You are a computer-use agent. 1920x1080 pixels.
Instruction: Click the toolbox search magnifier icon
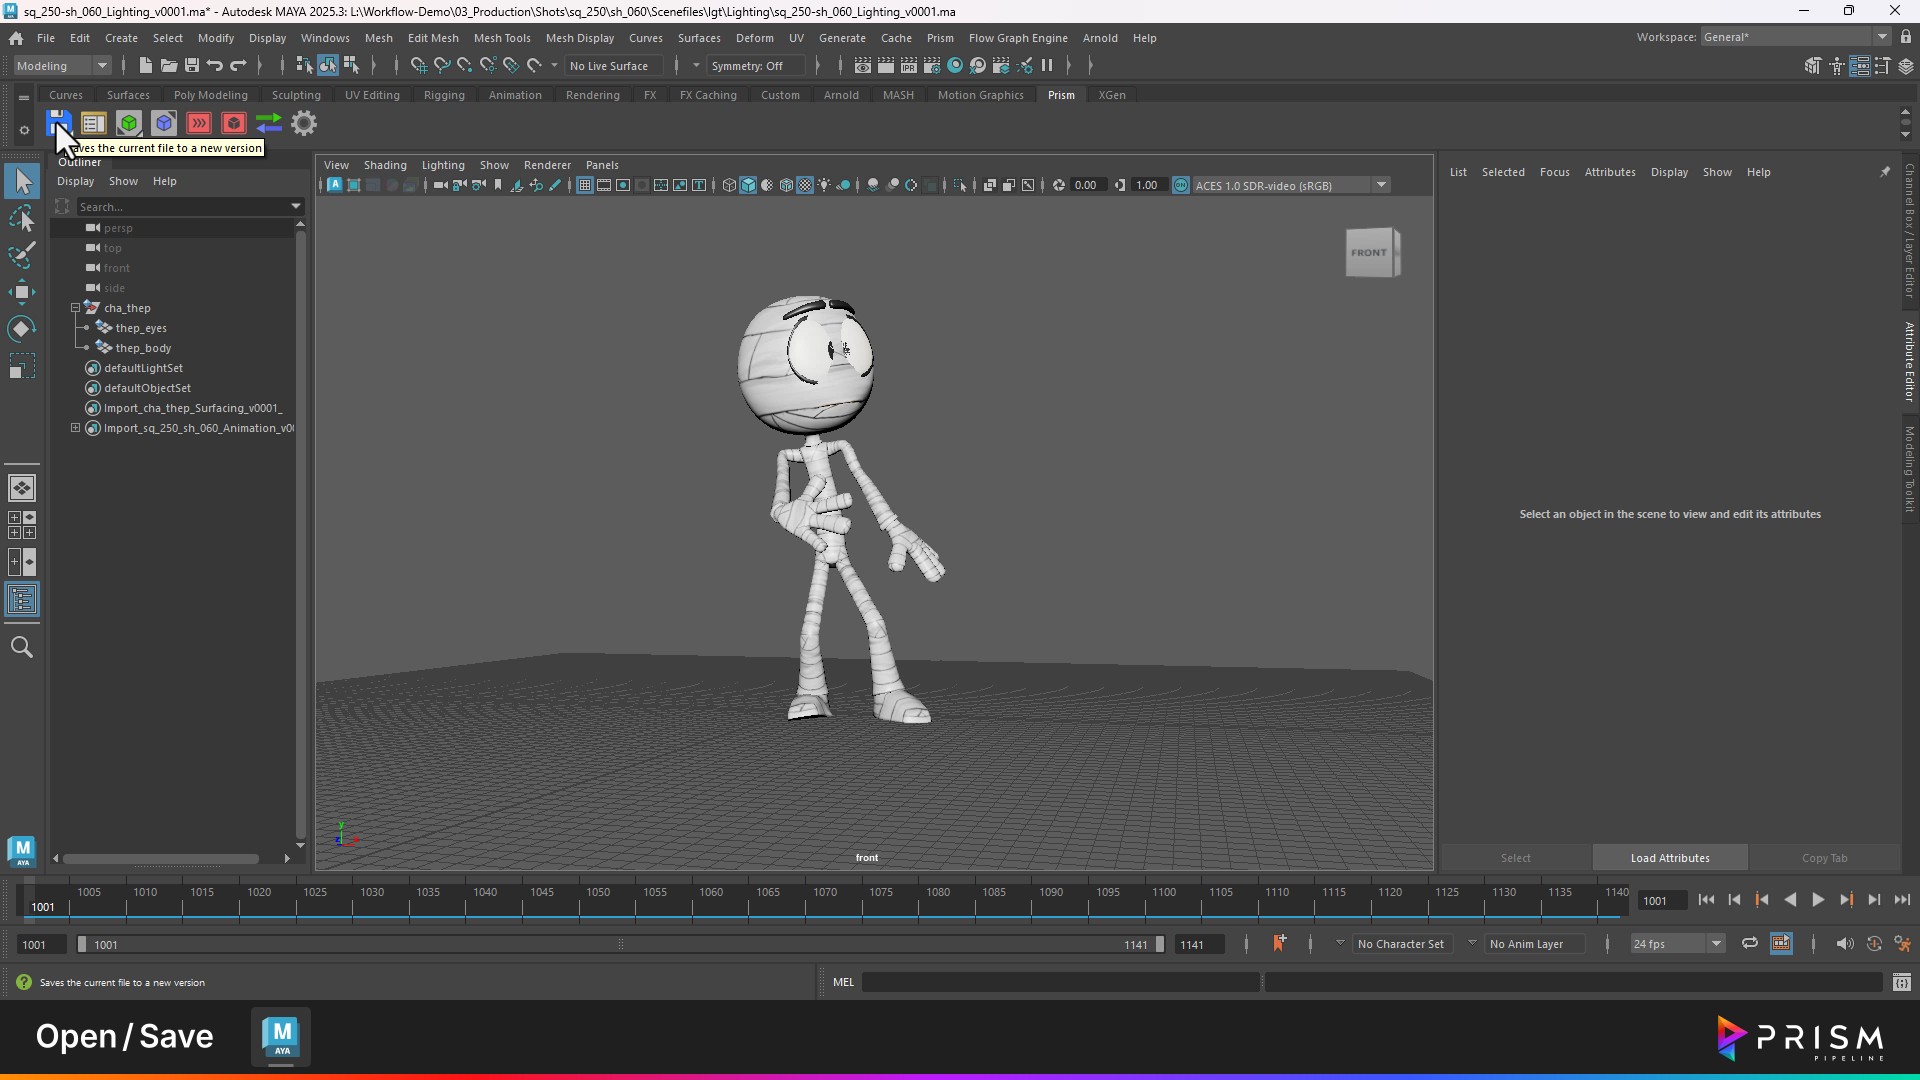22,647
